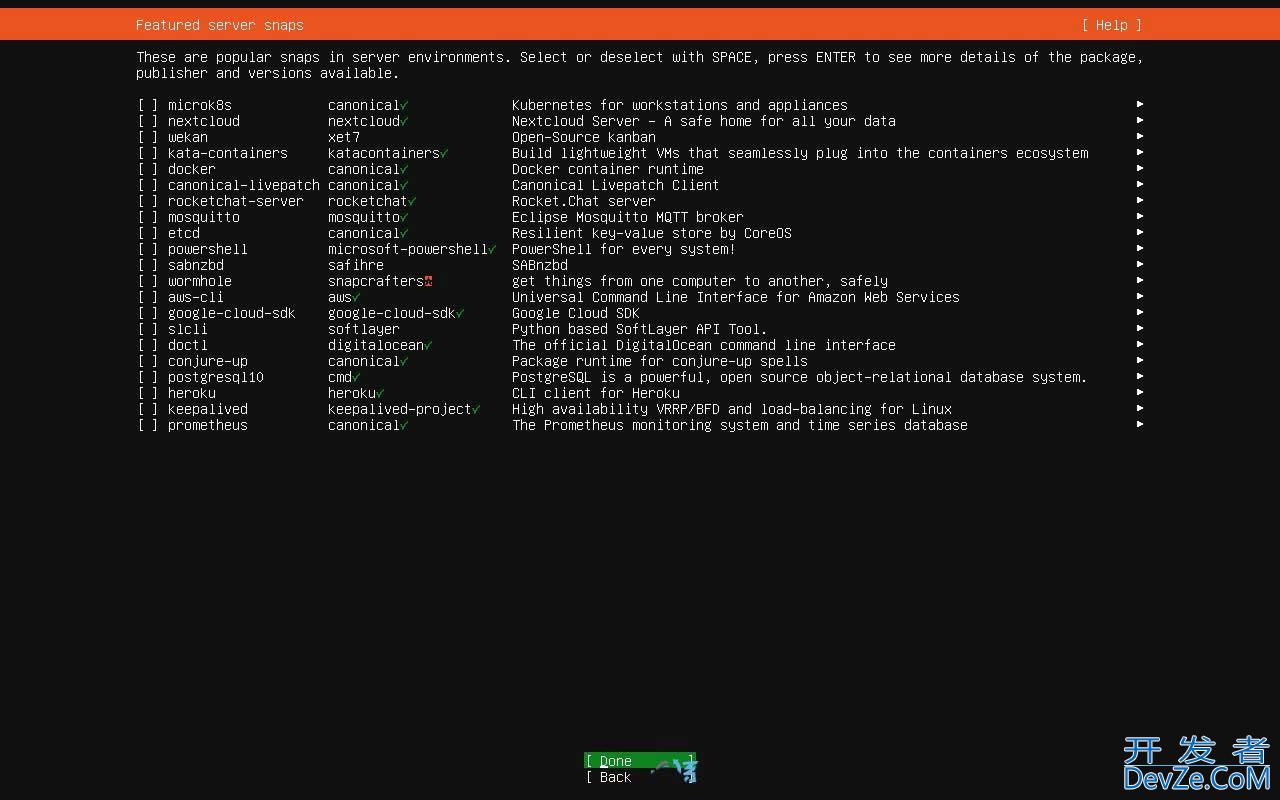Expand details arrow for nextcloud row
The height and width of the screenshot is (800, 1280).
1140,120
